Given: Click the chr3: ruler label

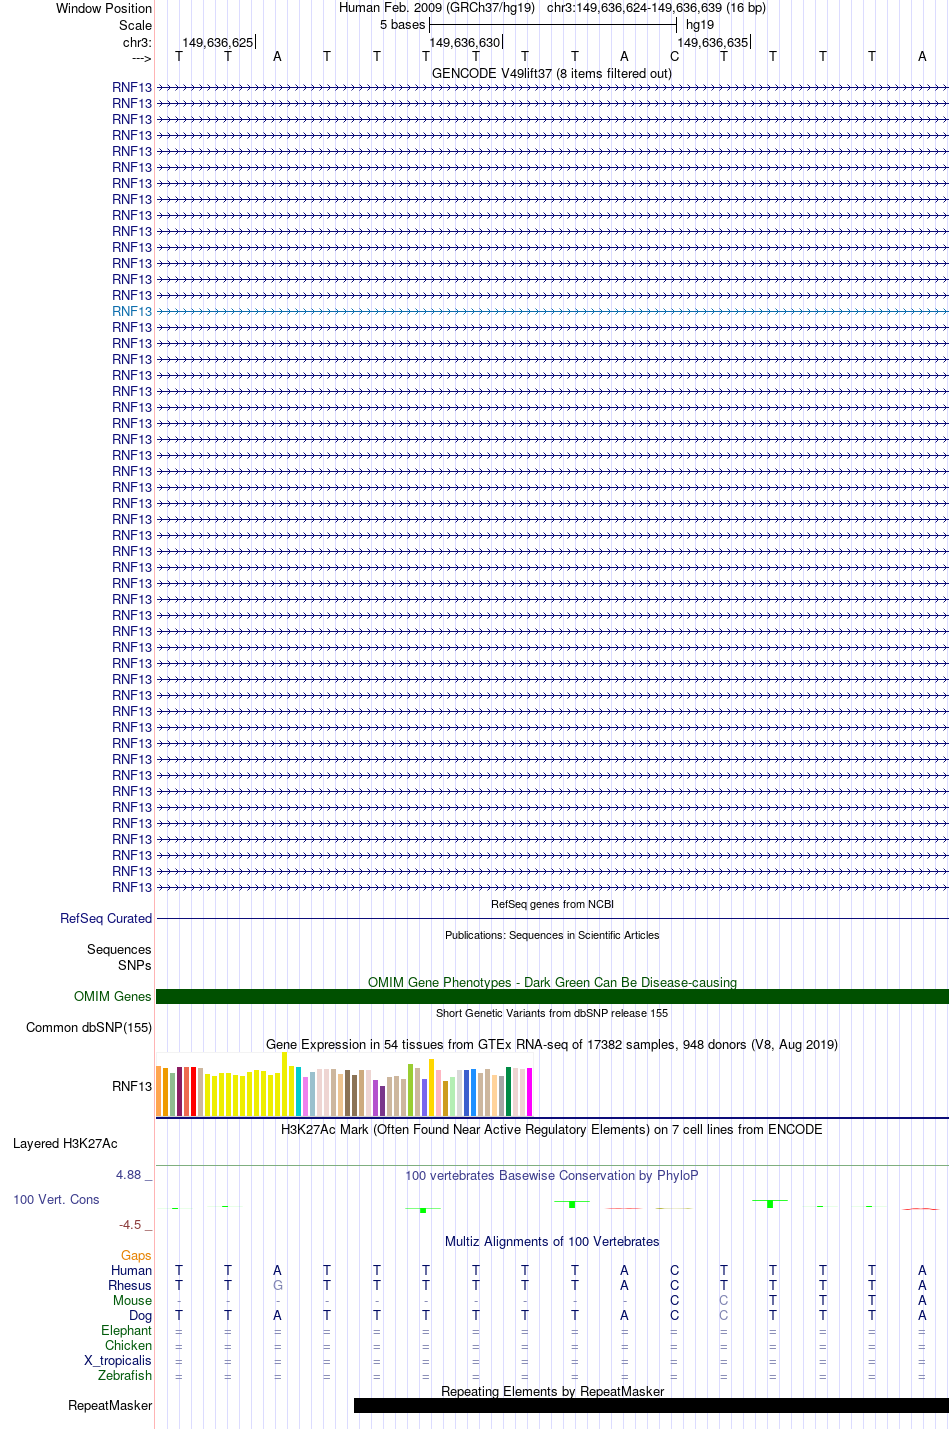Looking at the screenshot, I should click(137, 42).
